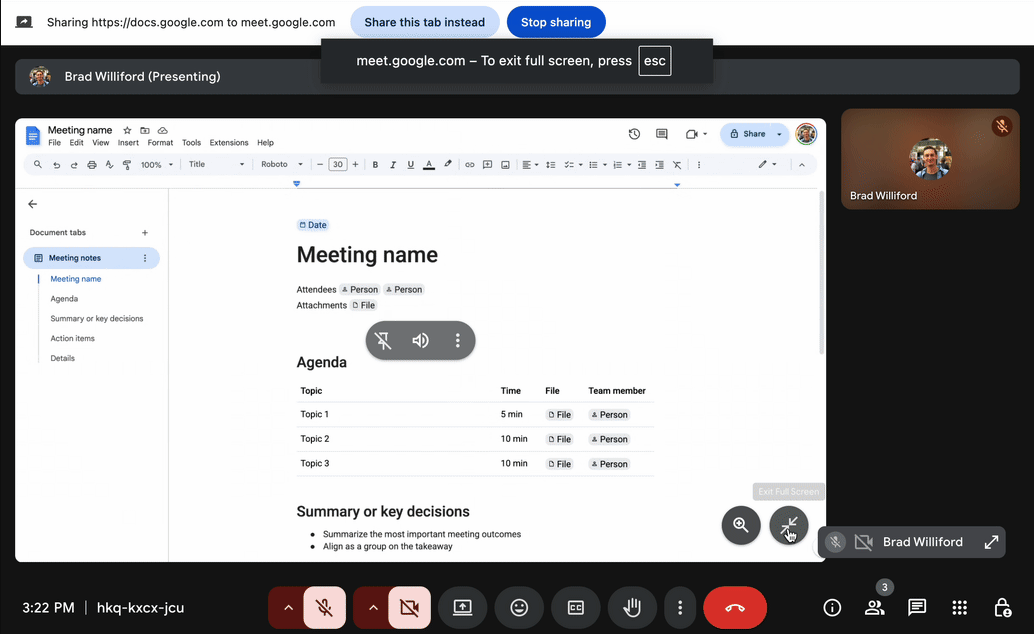This screenshot has height=634, width=1034.
Task: Click Brad Williford video thumbnail
Action: click(x=930, y=159)
